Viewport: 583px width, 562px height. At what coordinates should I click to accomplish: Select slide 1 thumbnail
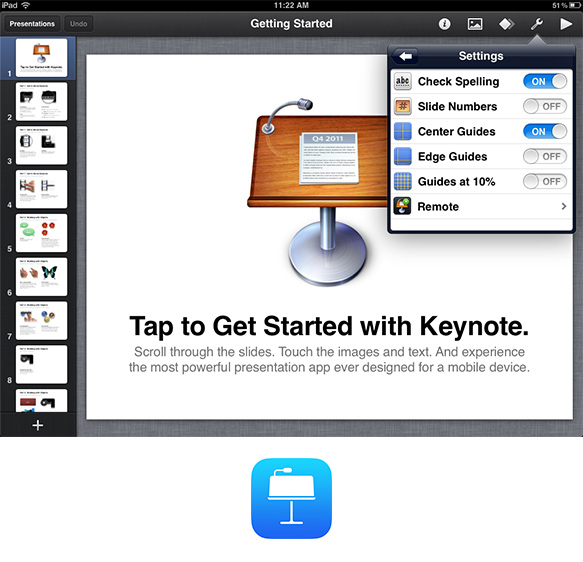41,58
